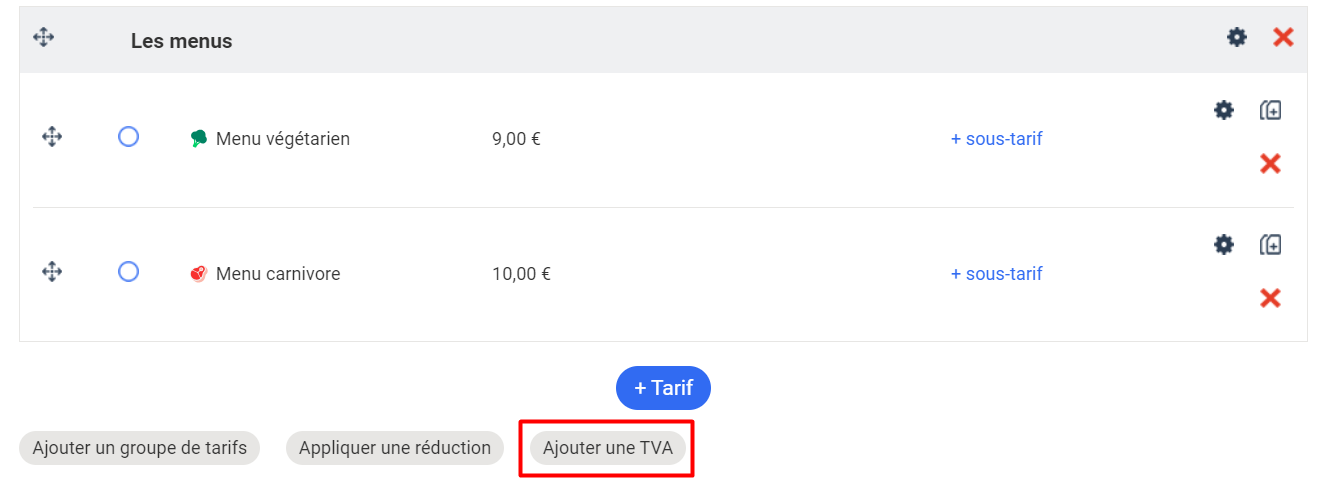
Task: Duplicate the Menu carnivore tarif
Action: pos(1270,244)
